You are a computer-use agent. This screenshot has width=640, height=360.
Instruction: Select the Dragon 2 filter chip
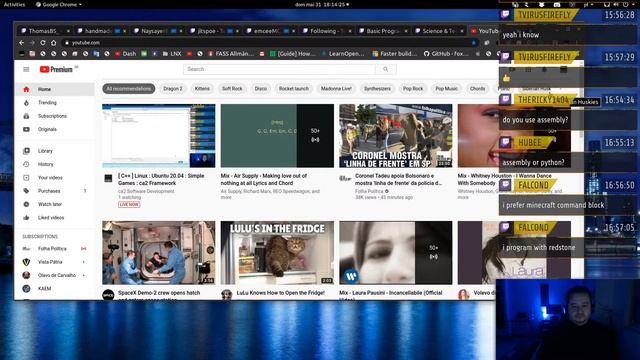pyautogui.click(x=173, y=89)
